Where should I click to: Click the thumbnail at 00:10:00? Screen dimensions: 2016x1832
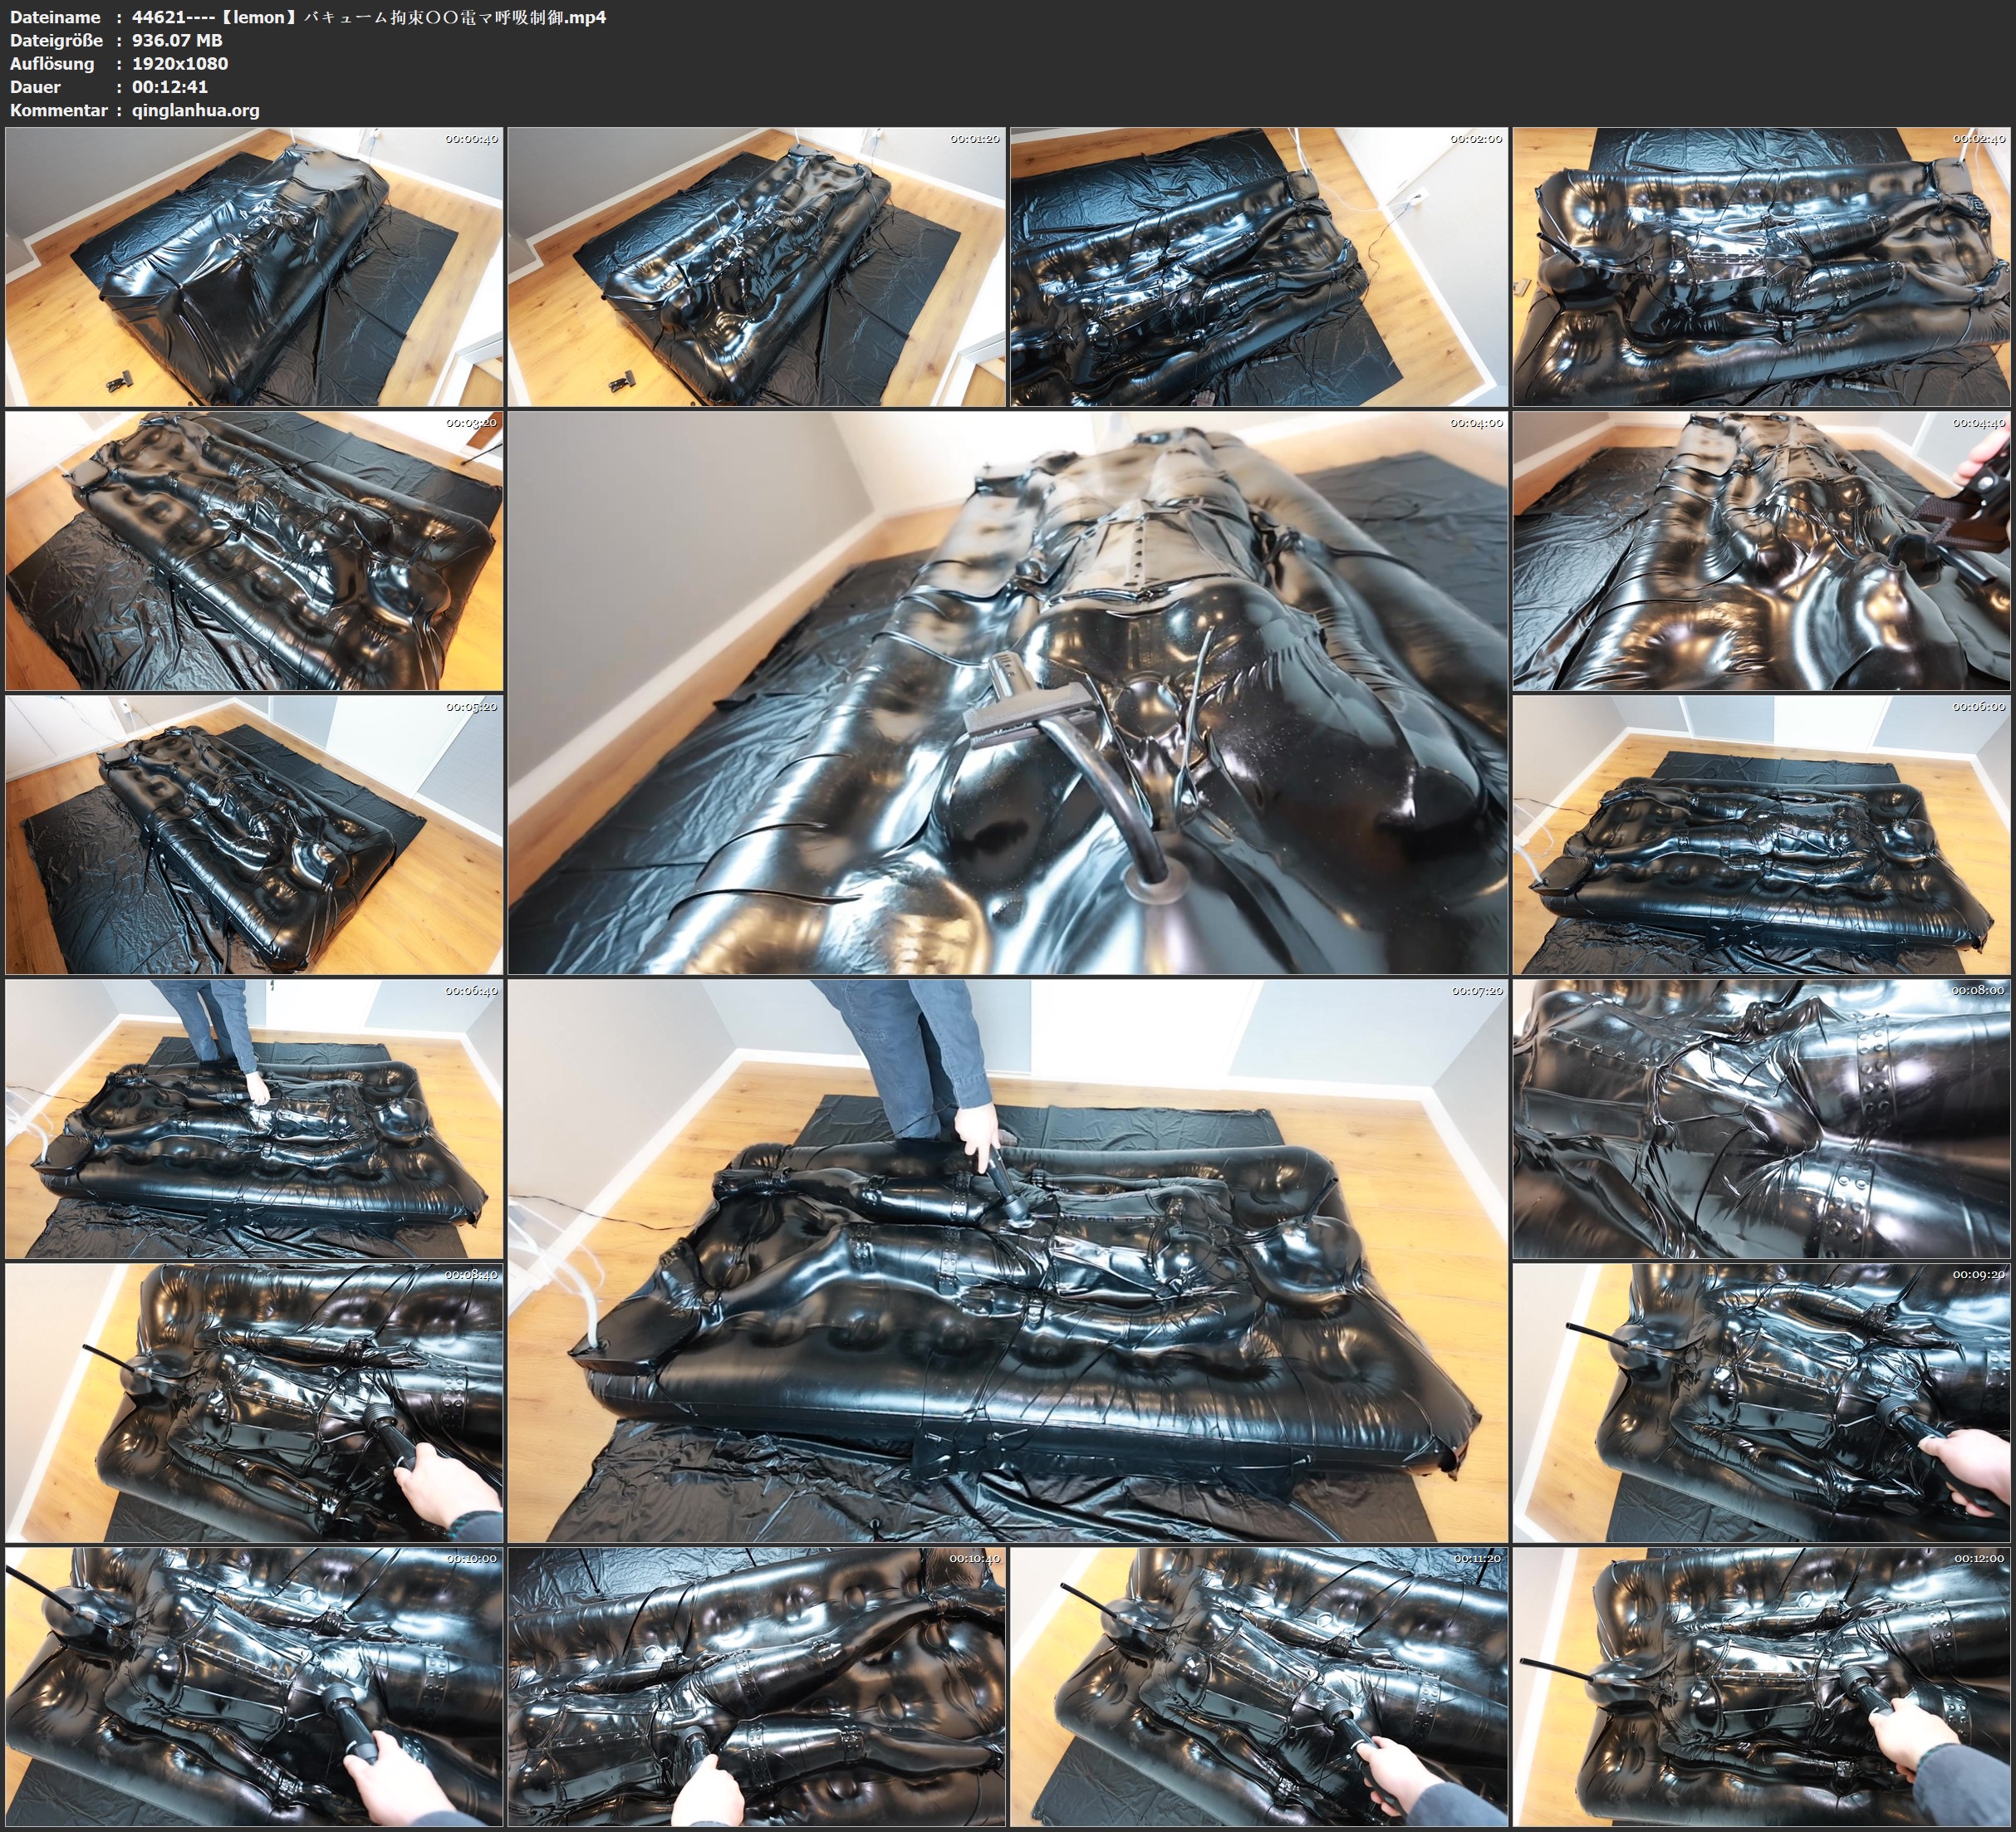click(254, 1686)
